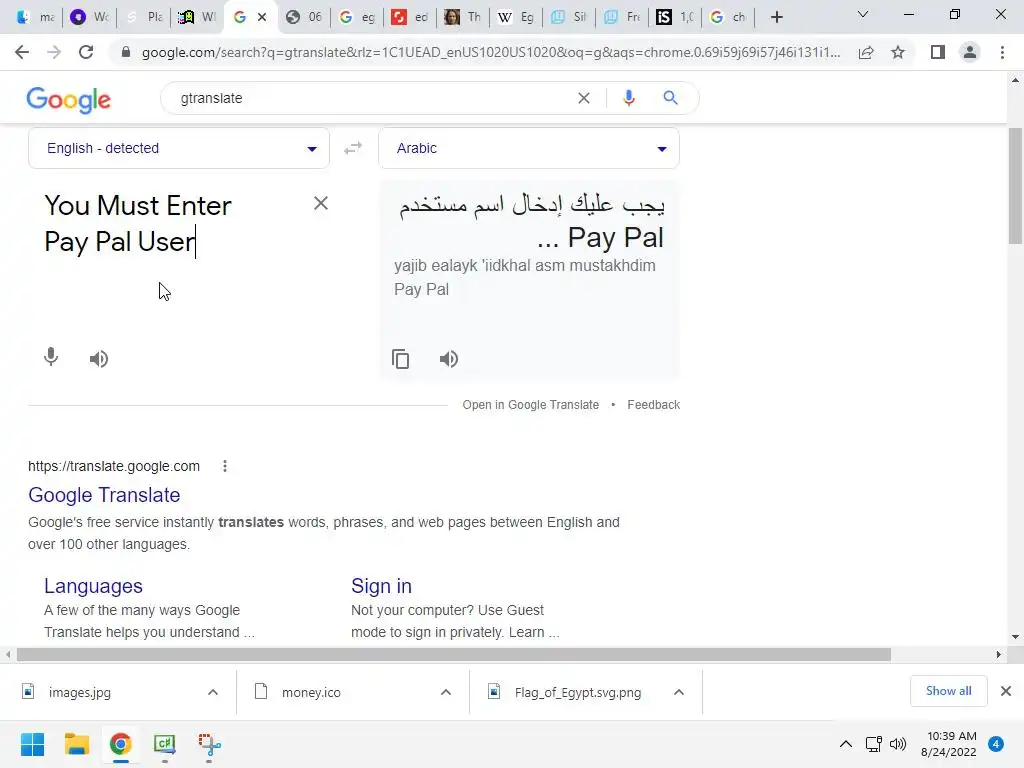Swap translation languages

[353, 148]
